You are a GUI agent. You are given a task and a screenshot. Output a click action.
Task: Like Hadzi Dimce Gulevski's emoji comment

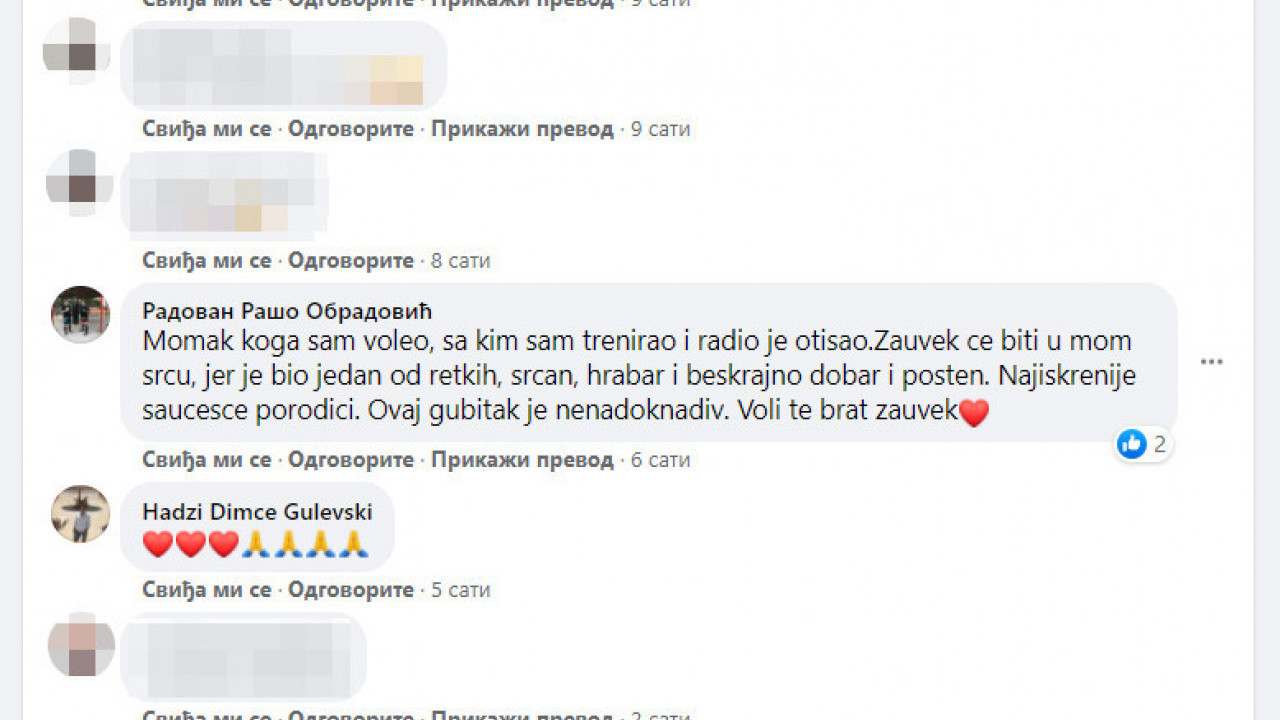click(x=207, y=590)
